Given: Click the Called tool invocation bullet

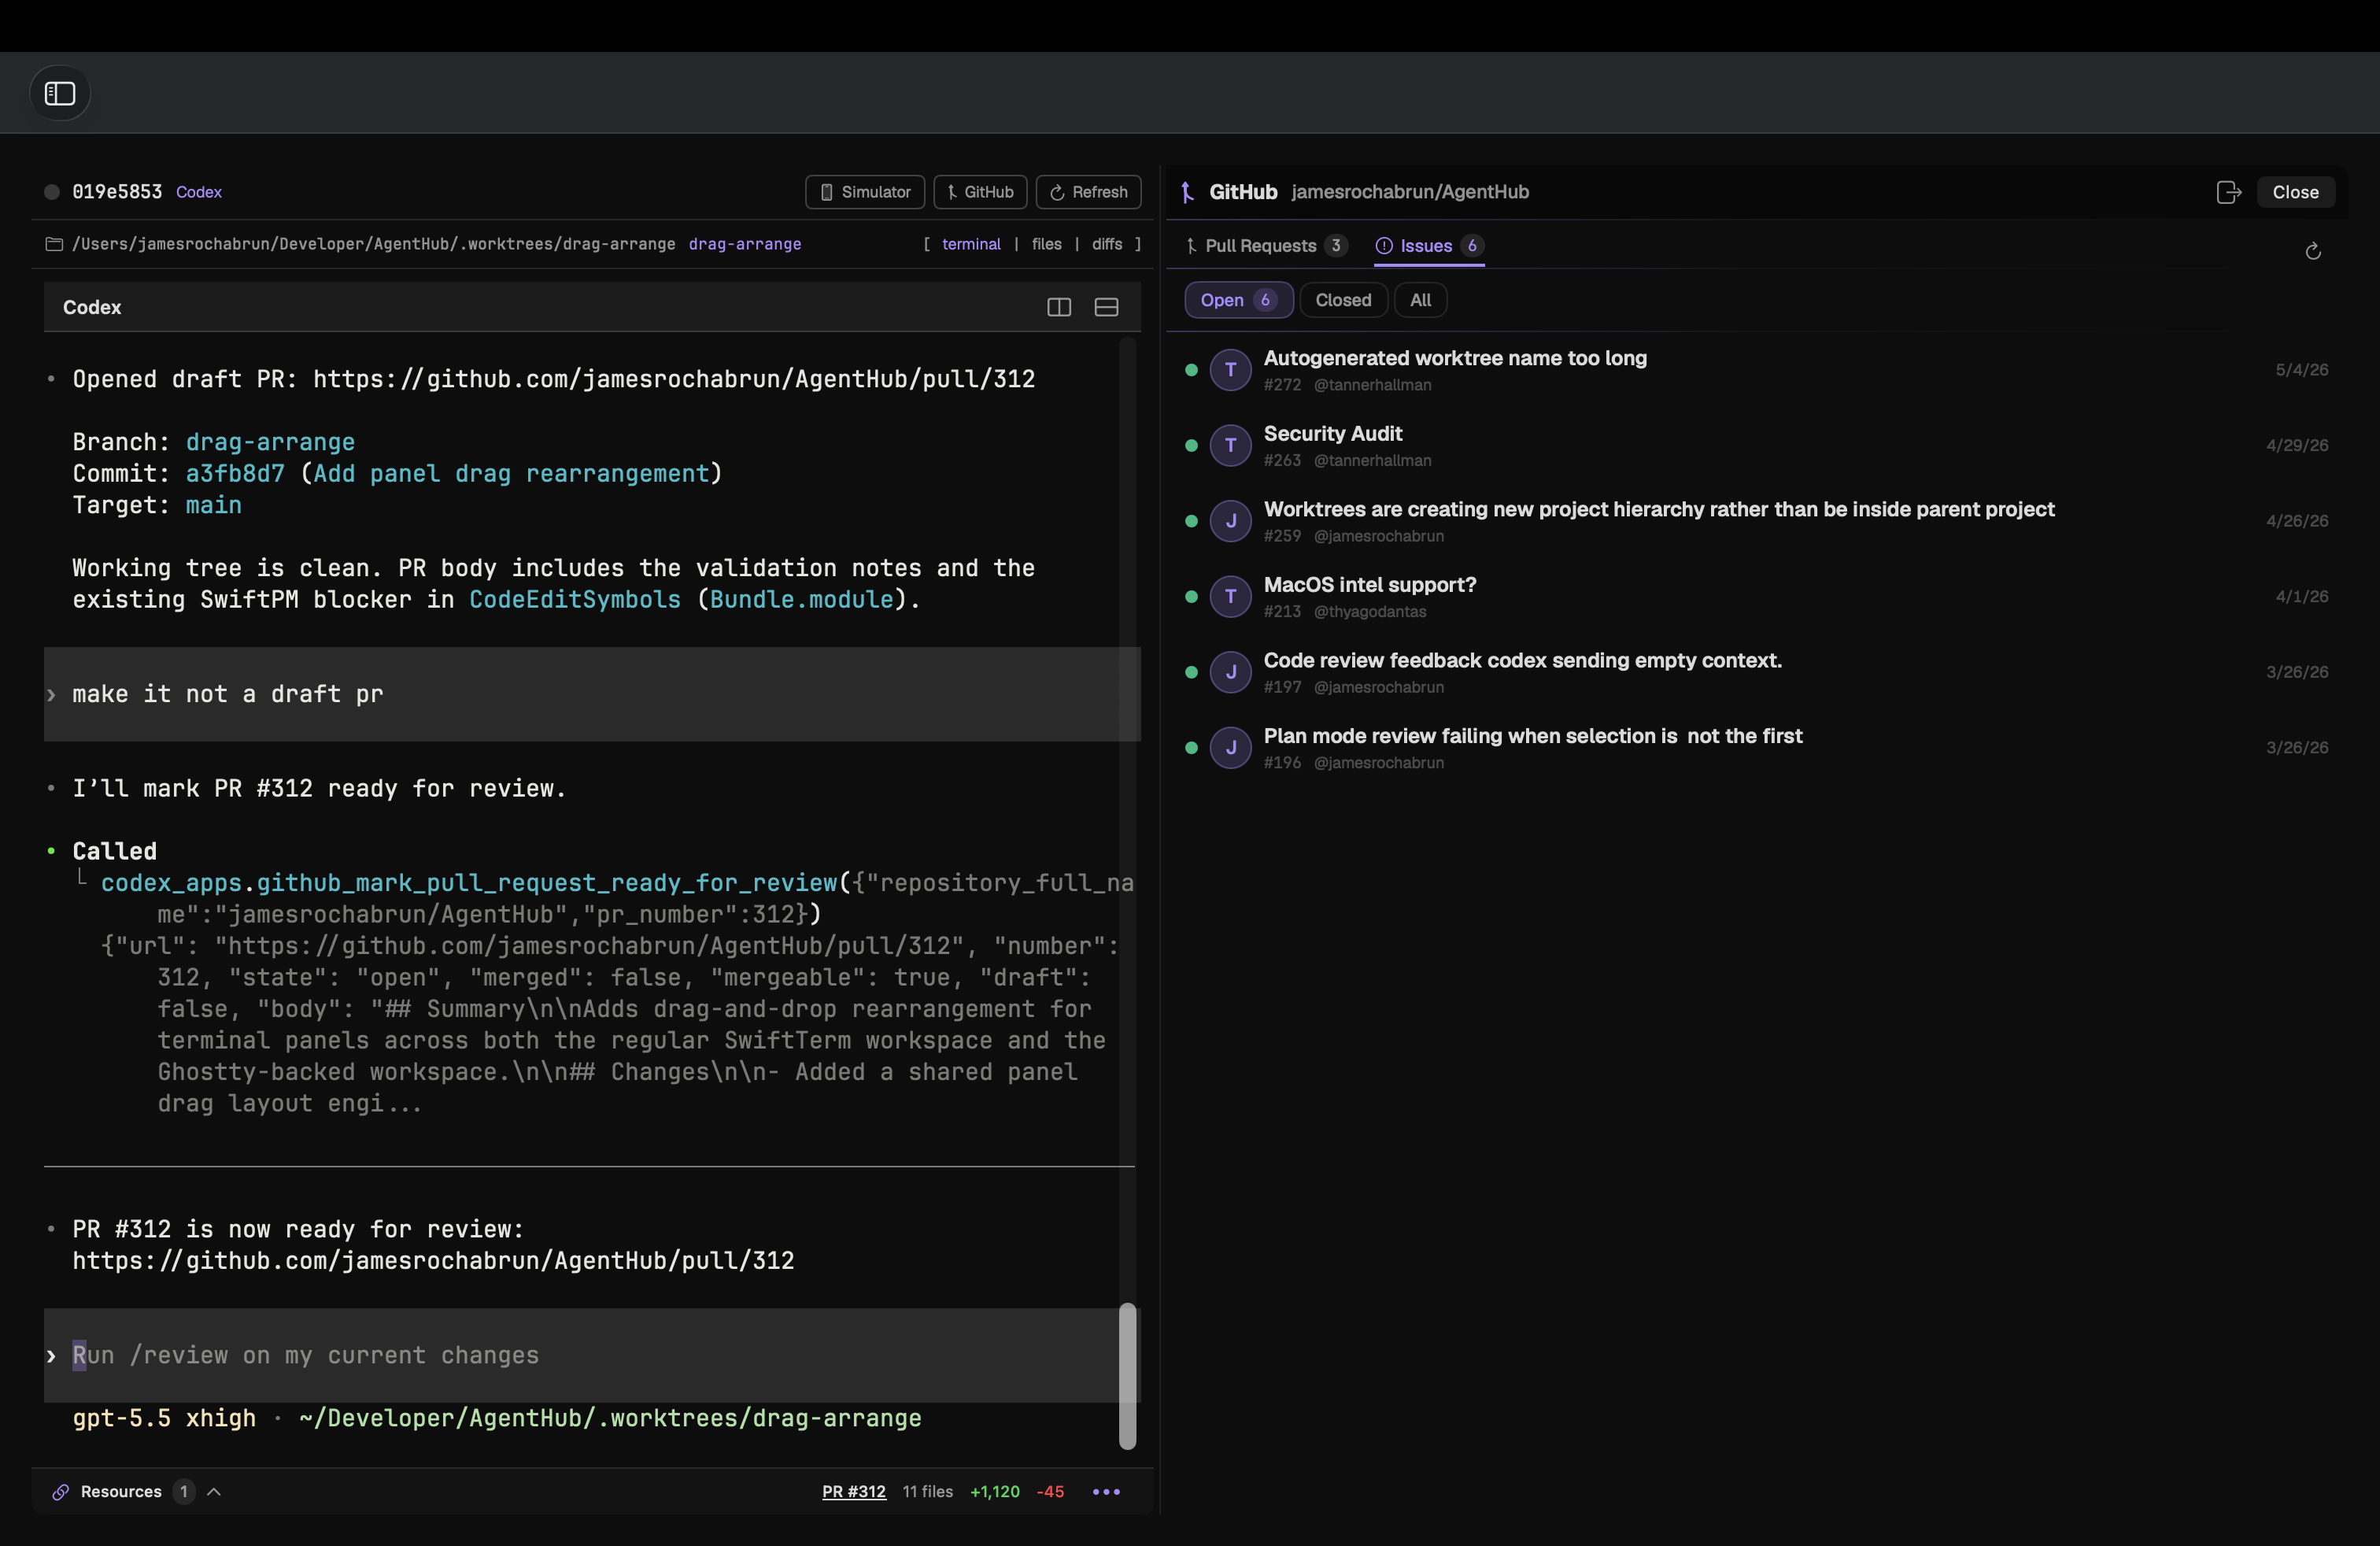Looking at the screenshot, I should coord(51,851).
